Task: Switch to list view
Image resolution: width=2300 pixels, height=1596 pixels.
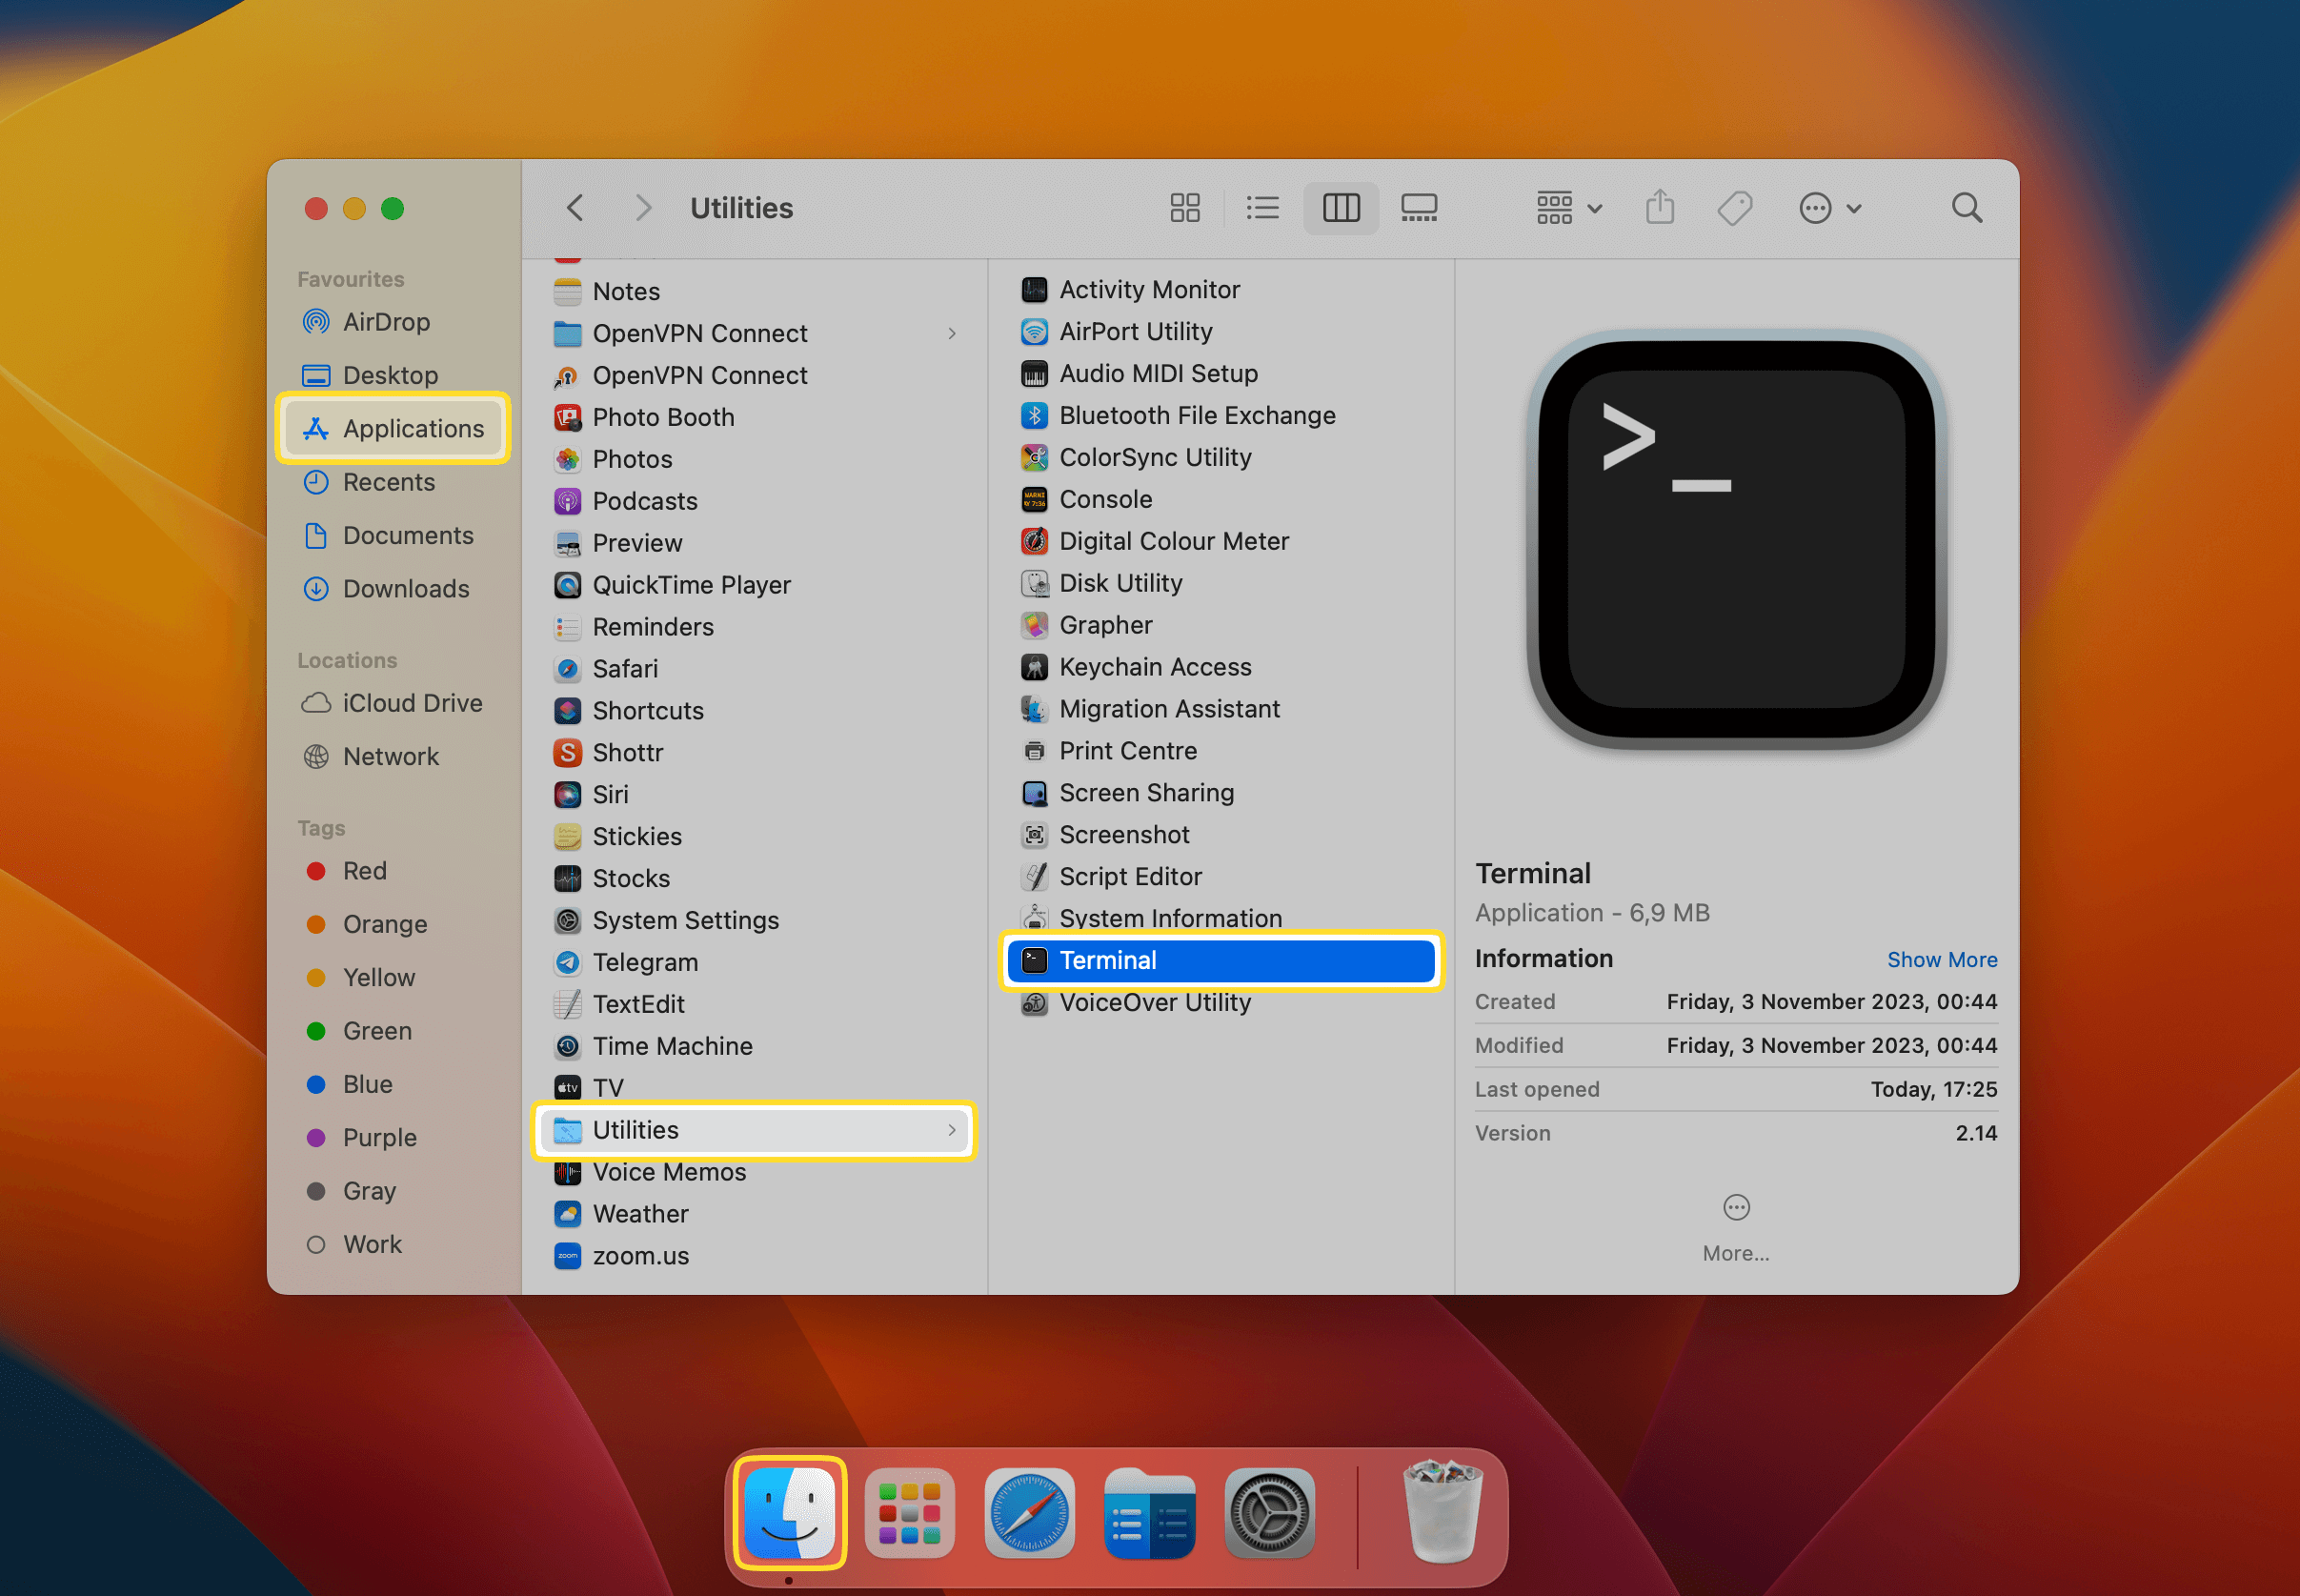Action: click(1262, 208)
